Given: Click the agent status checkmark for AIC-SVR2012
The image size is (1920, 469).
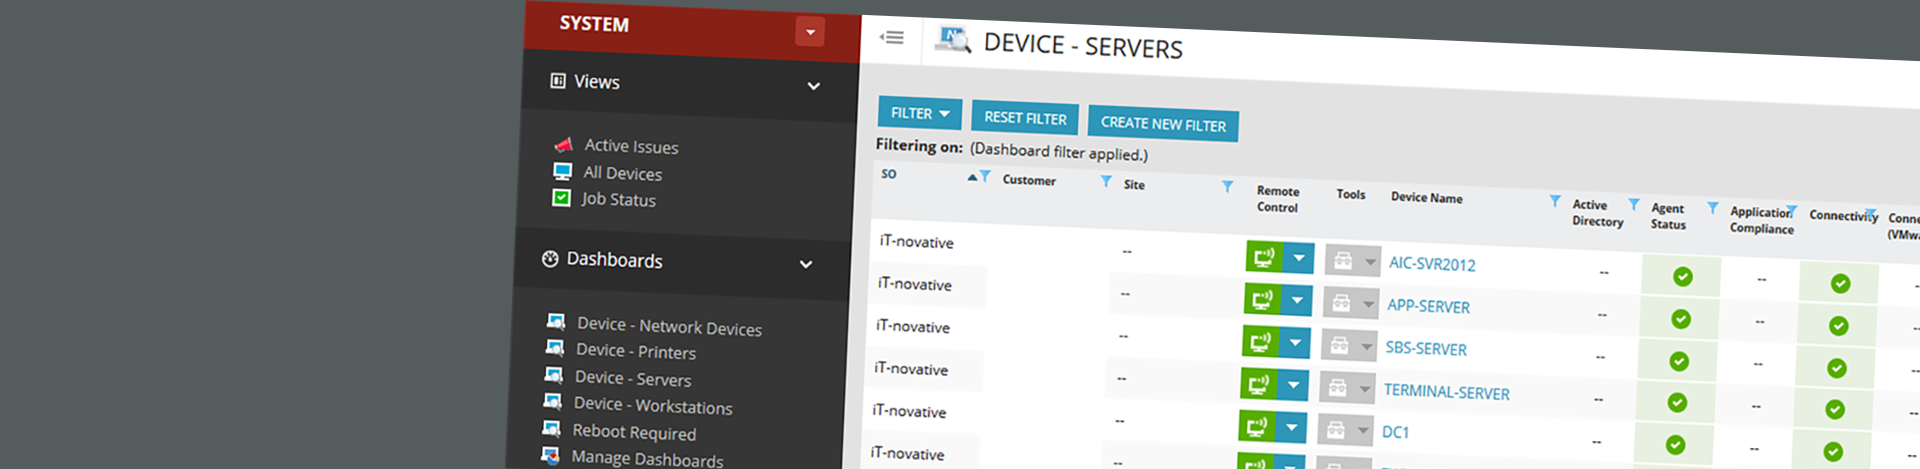Looking at the screenshot, I should [1683, 277].
